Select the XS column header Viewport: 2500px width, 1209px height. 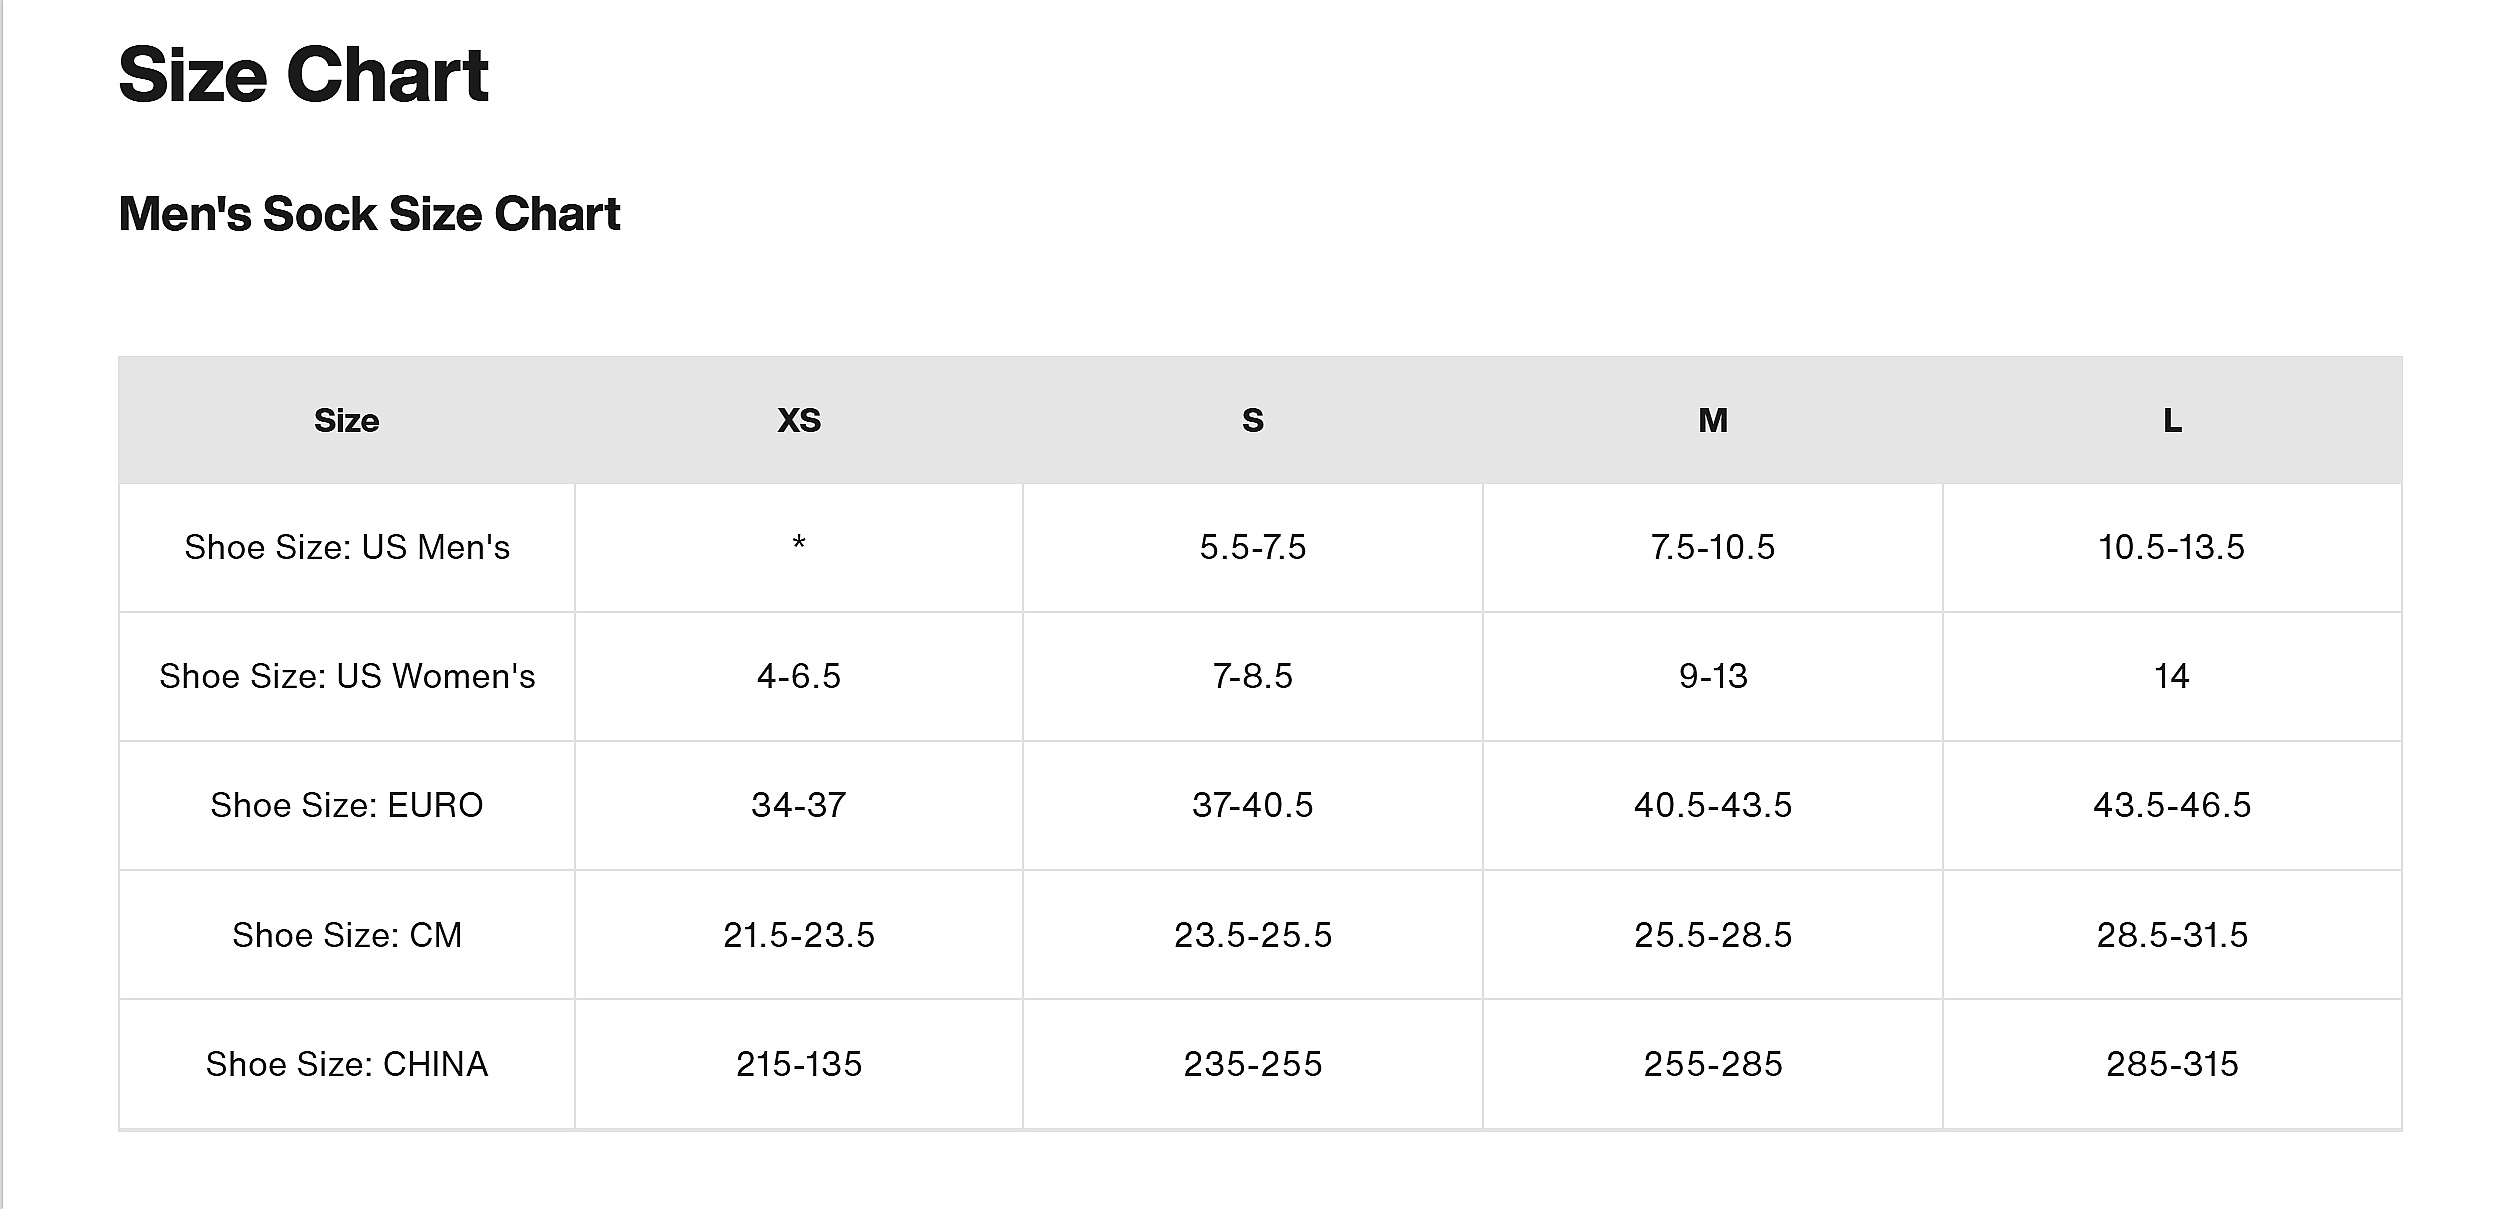pyautogui.click(x=799, y=421)
